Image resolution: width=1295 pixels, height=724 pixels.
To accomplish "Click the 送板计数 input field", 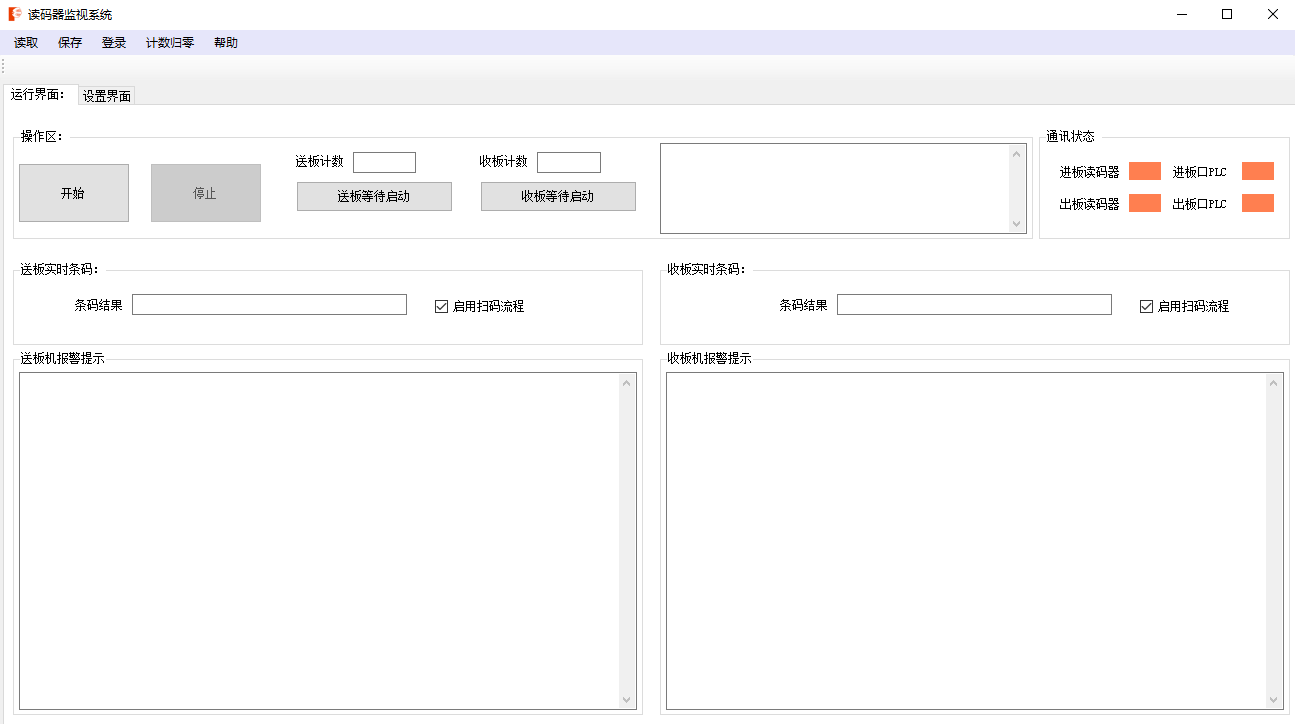I will pyautogui.click(x=384, y=162).
